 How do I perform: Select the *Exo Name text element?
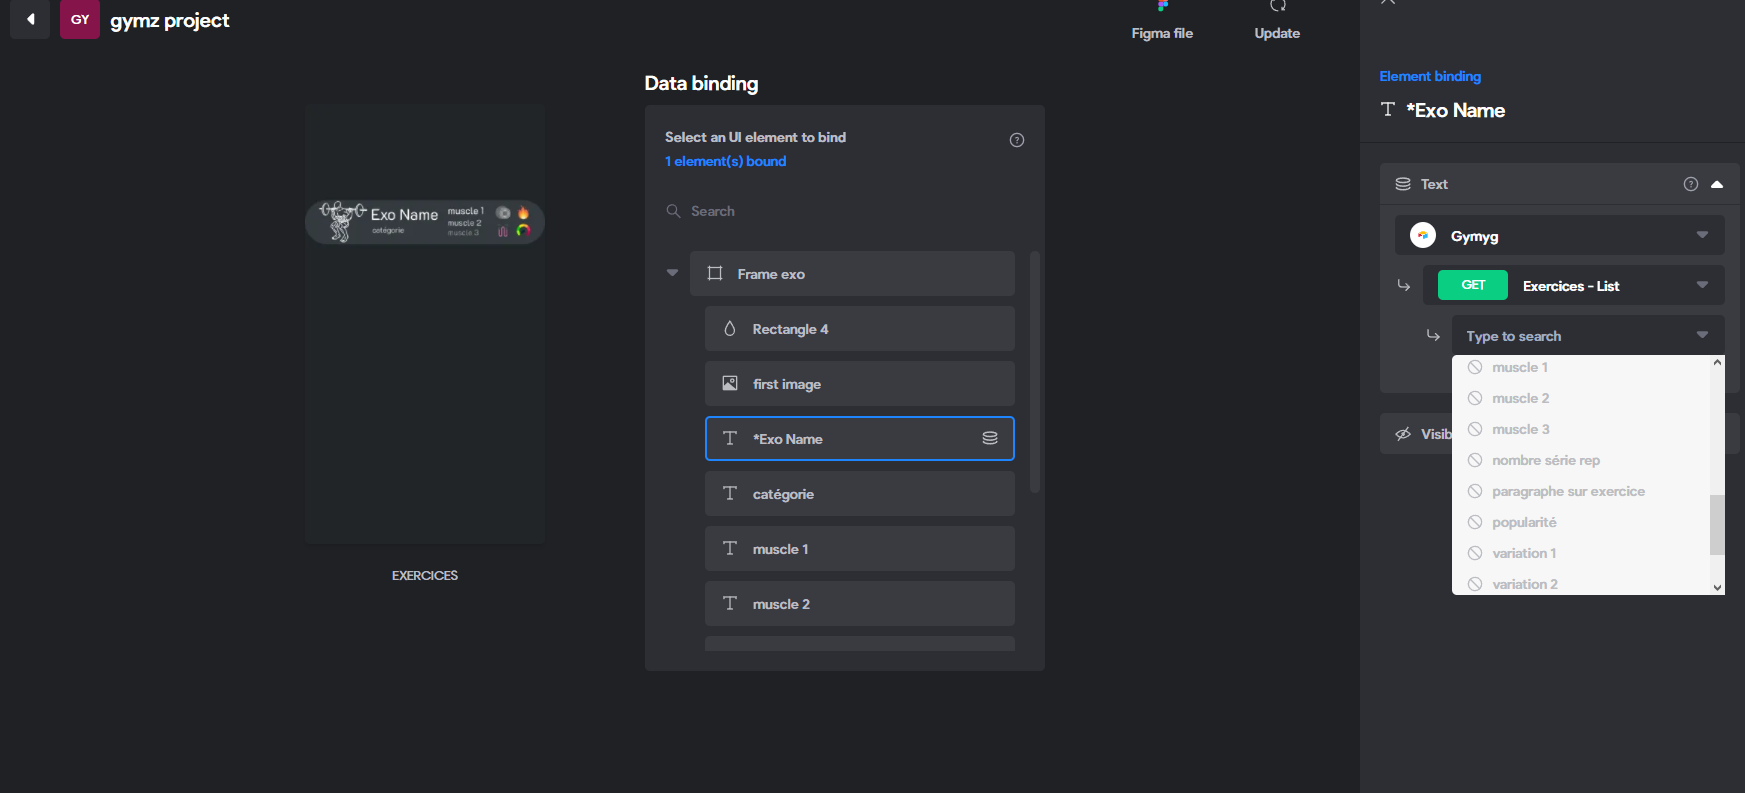click(x=860, y=439)
